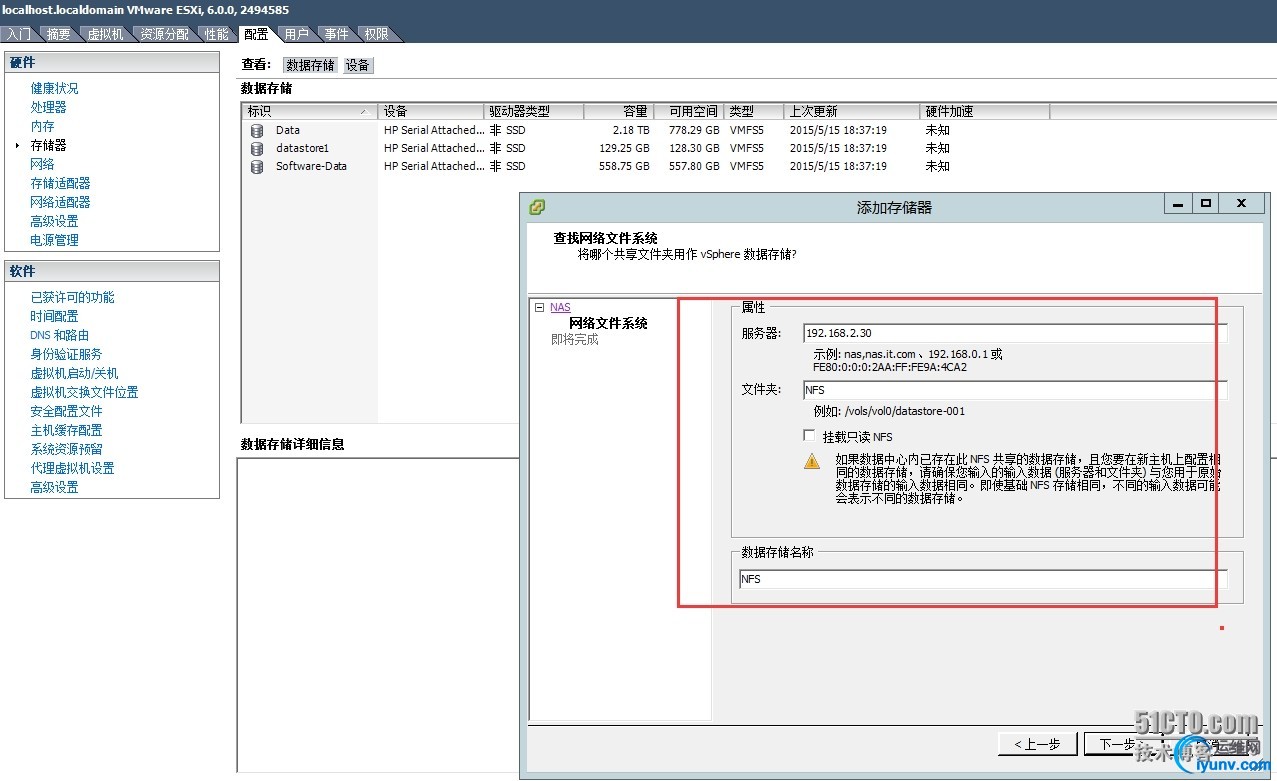The height and width of the screenshot is (781, 1277).
Task: Open 安全配置文件 in software list
Action: 66,411
